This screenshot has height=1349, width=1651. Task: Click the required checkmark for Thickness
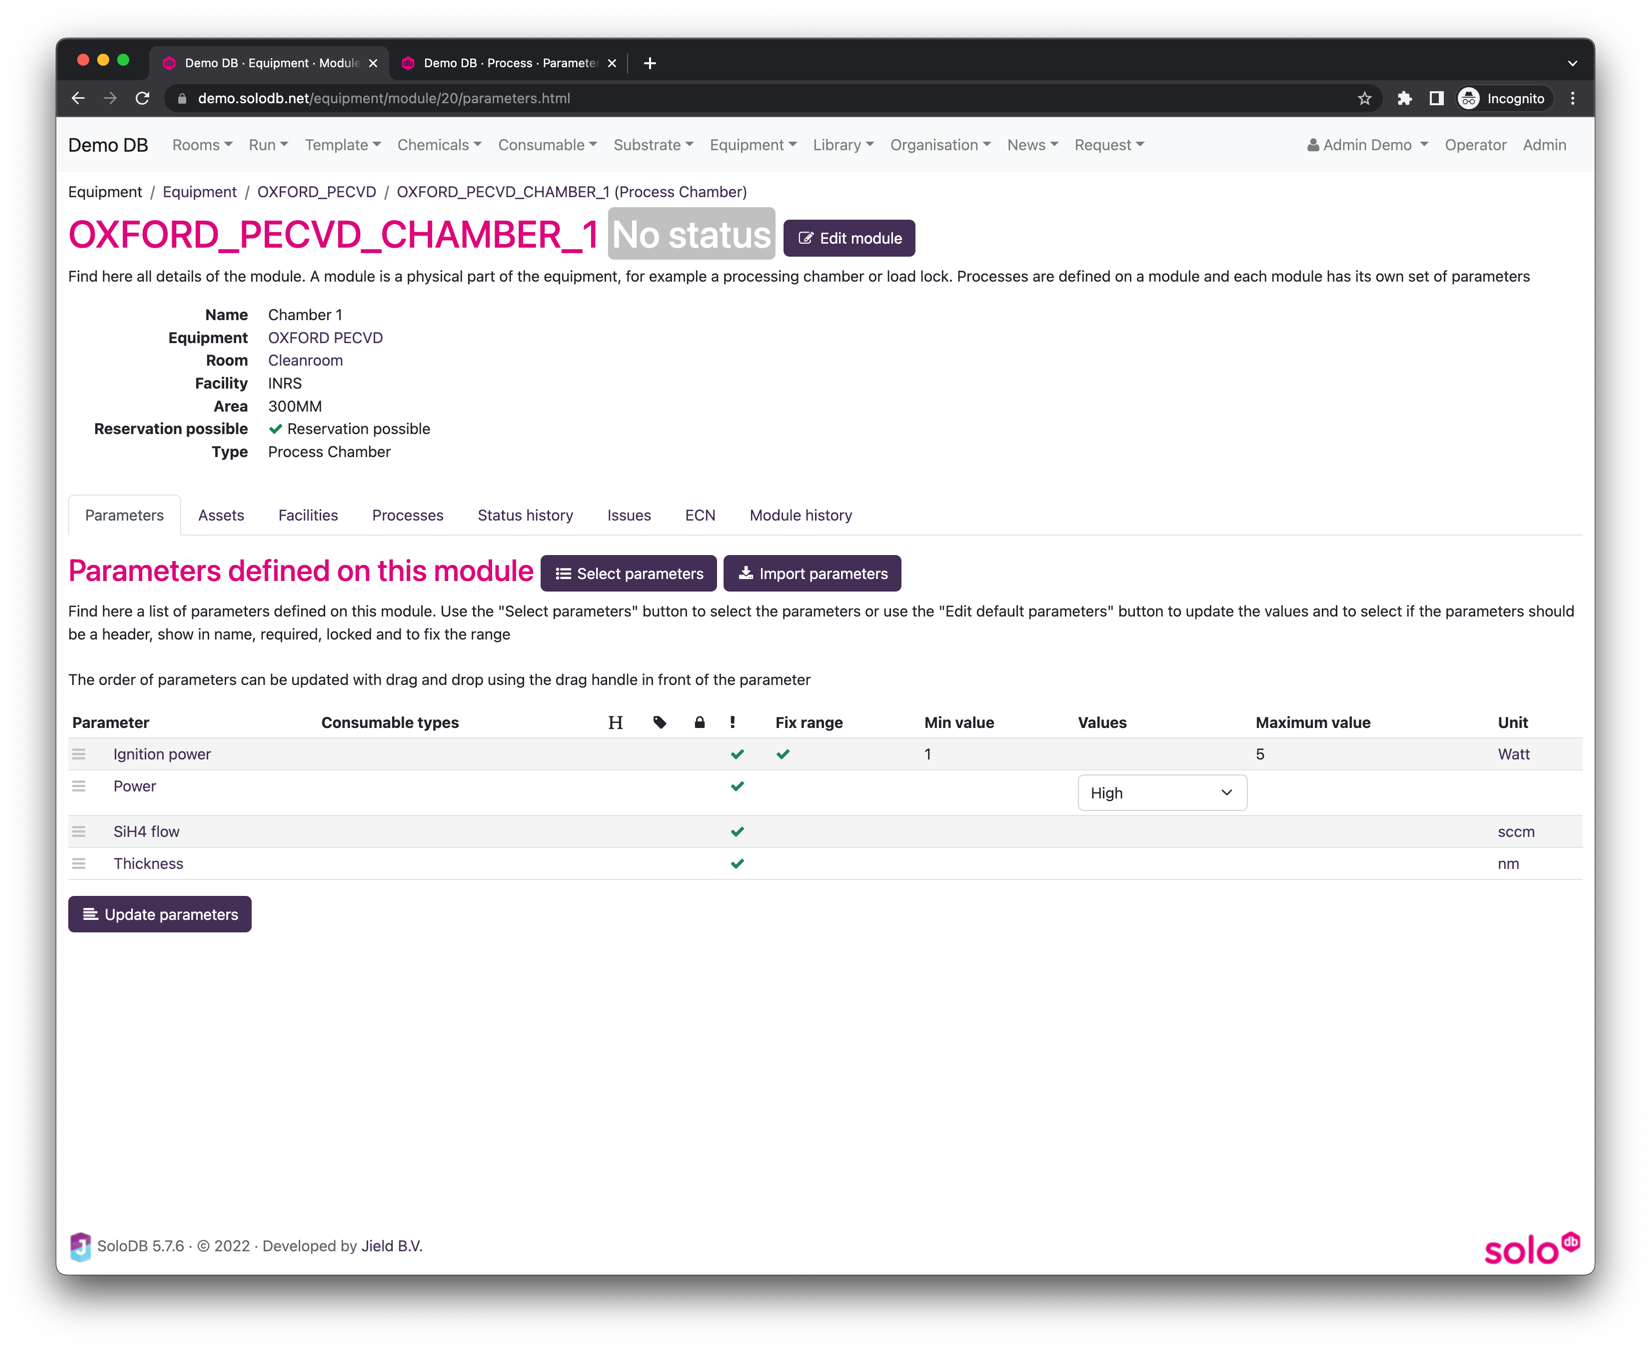738,863
